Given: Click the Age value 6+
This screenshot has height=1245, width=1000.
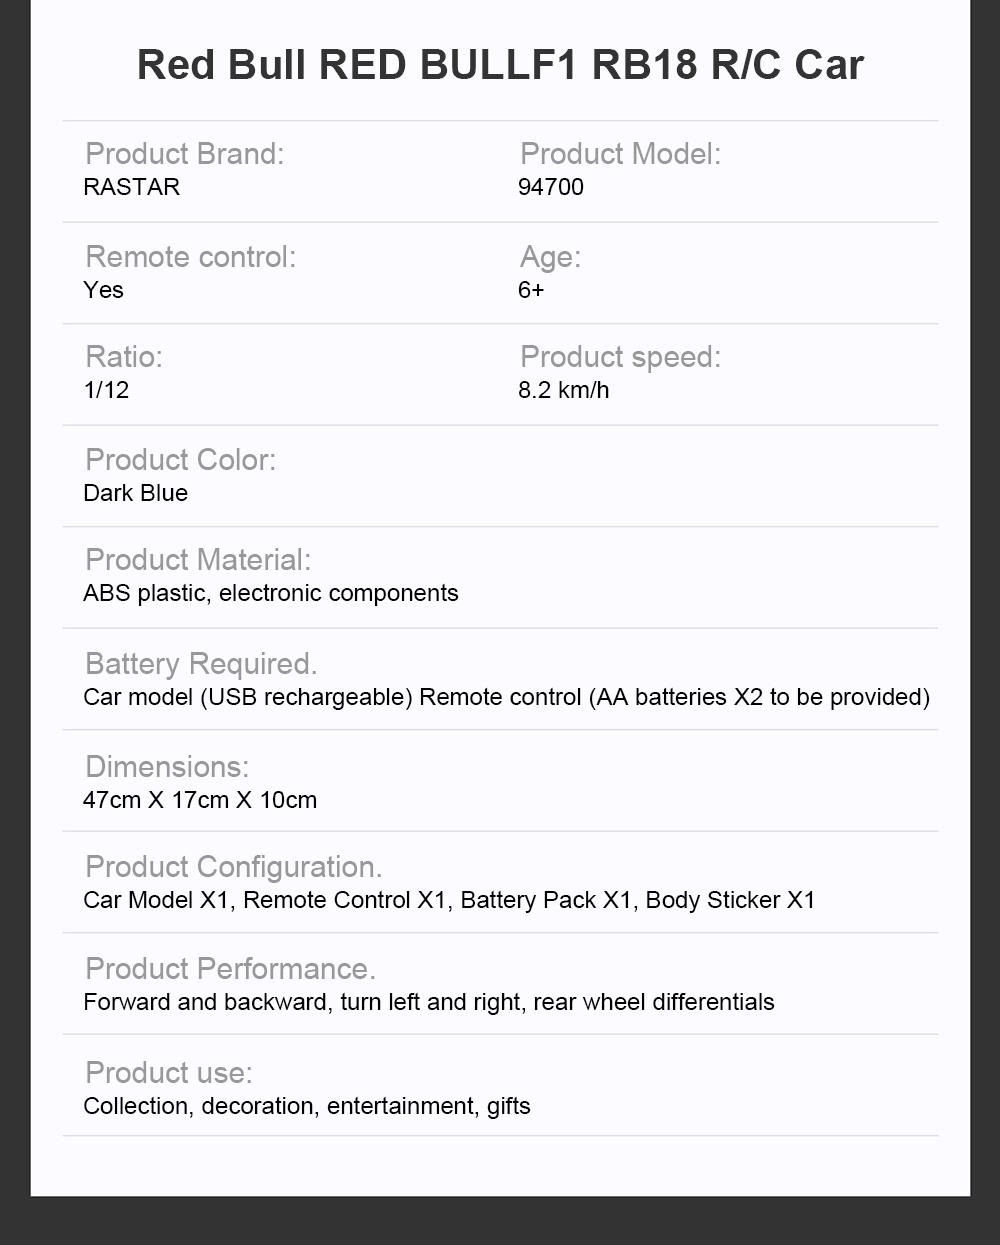Looking at the screenshot, I should click(x=531, y=290).
